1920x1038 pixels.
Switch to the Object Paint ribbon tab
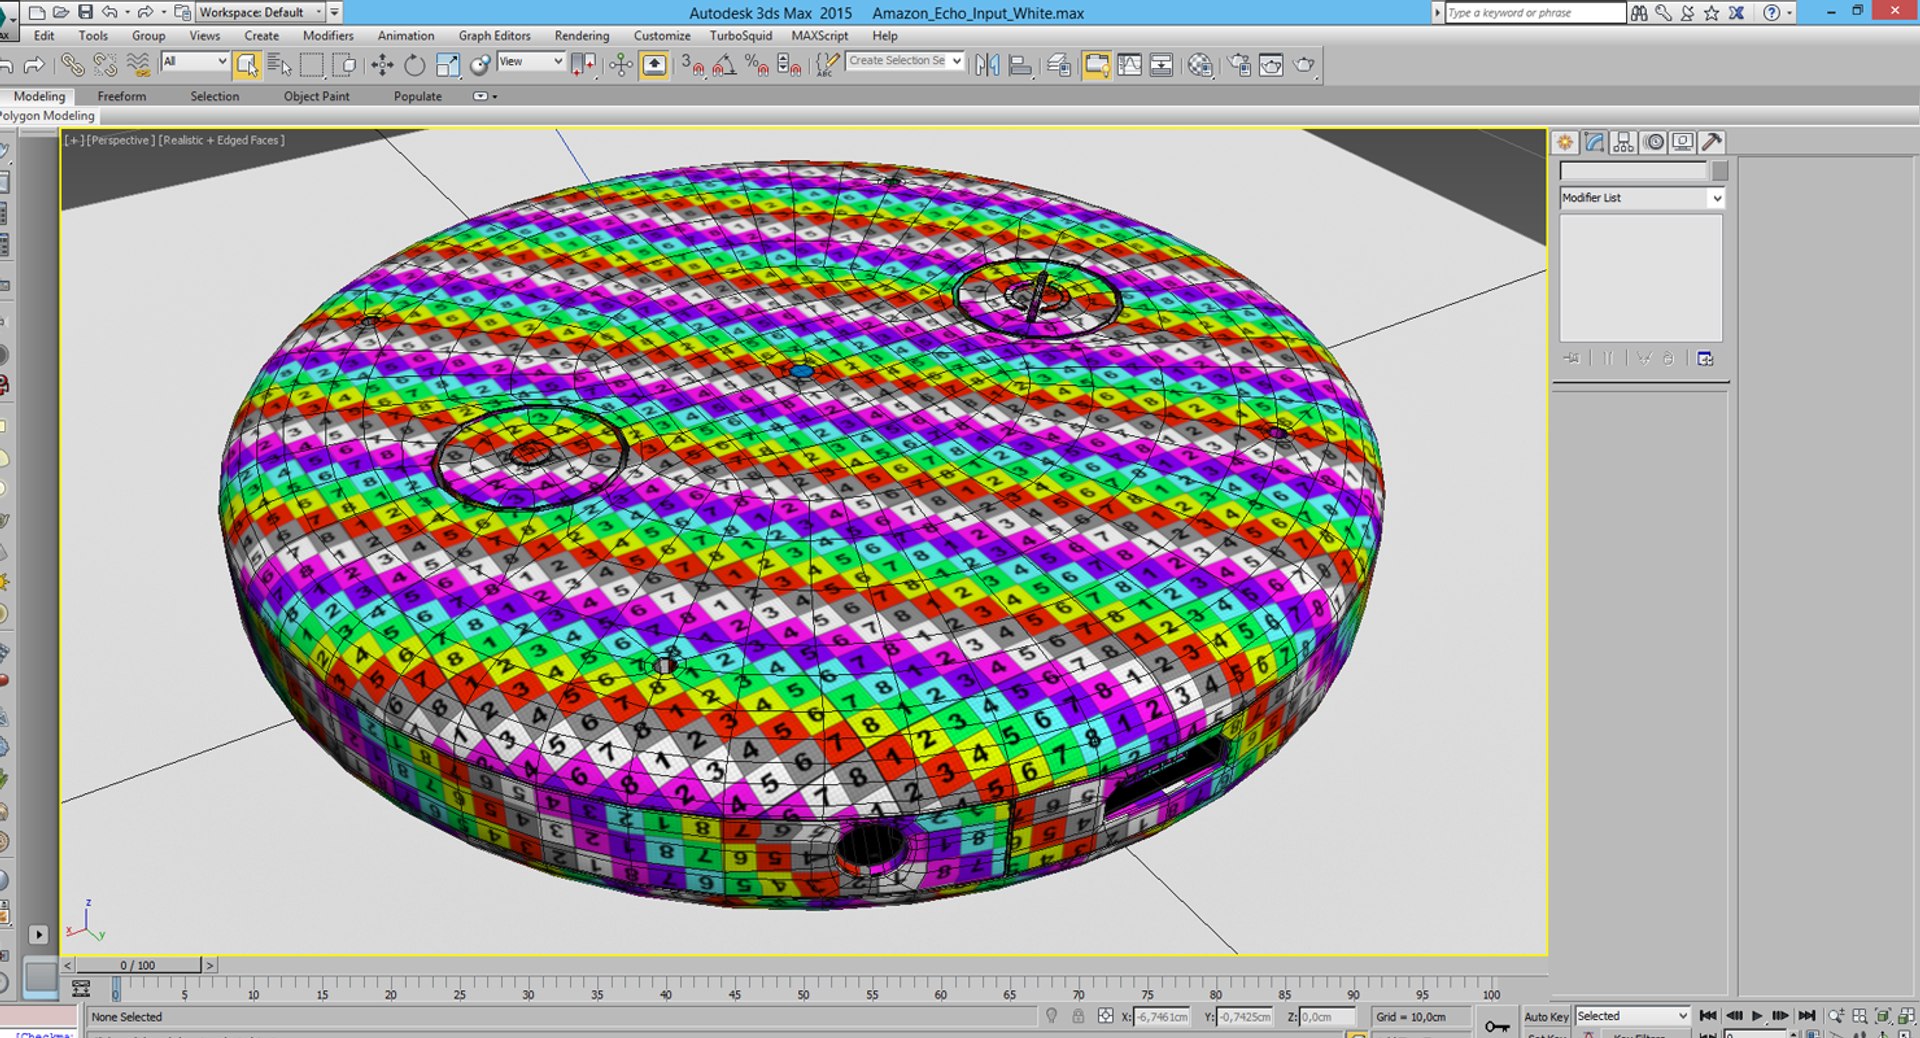click(x=316, y=96)
